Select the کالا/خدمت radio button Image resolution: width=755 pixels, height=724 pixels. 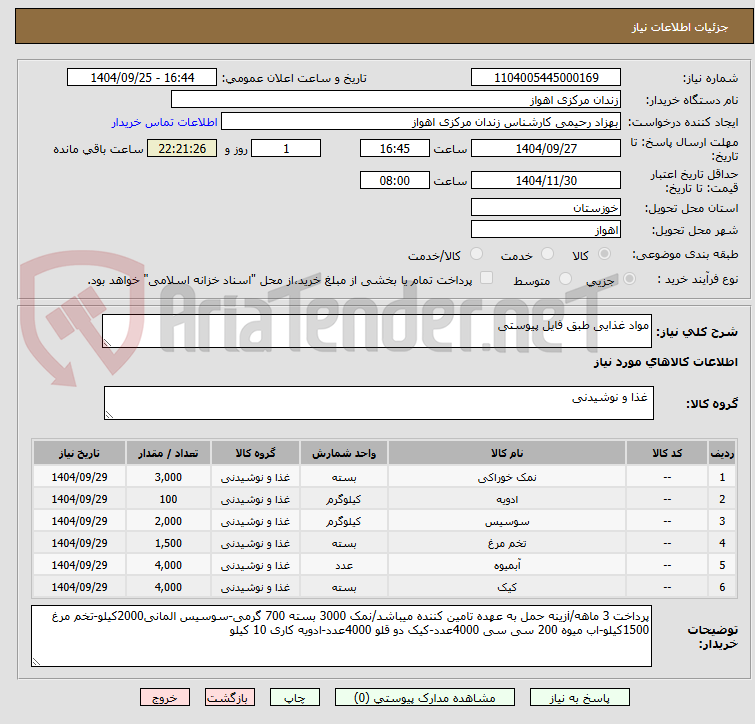[476, 254]
